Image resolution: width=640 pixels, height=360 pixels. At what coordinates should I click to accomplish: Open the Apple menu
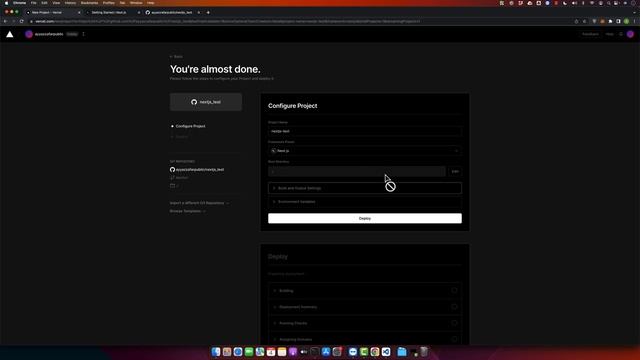[x=6, y=3]
